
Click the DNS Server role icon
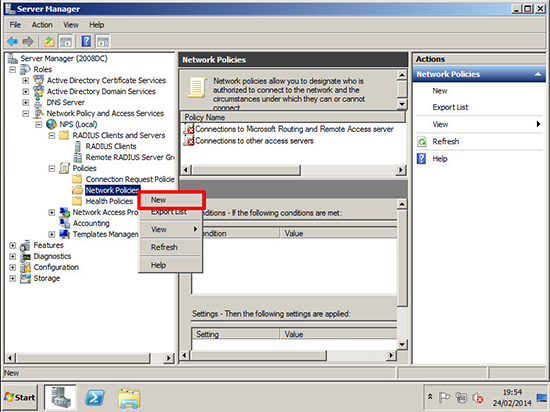pyautogui.click(x=38, y=102)
